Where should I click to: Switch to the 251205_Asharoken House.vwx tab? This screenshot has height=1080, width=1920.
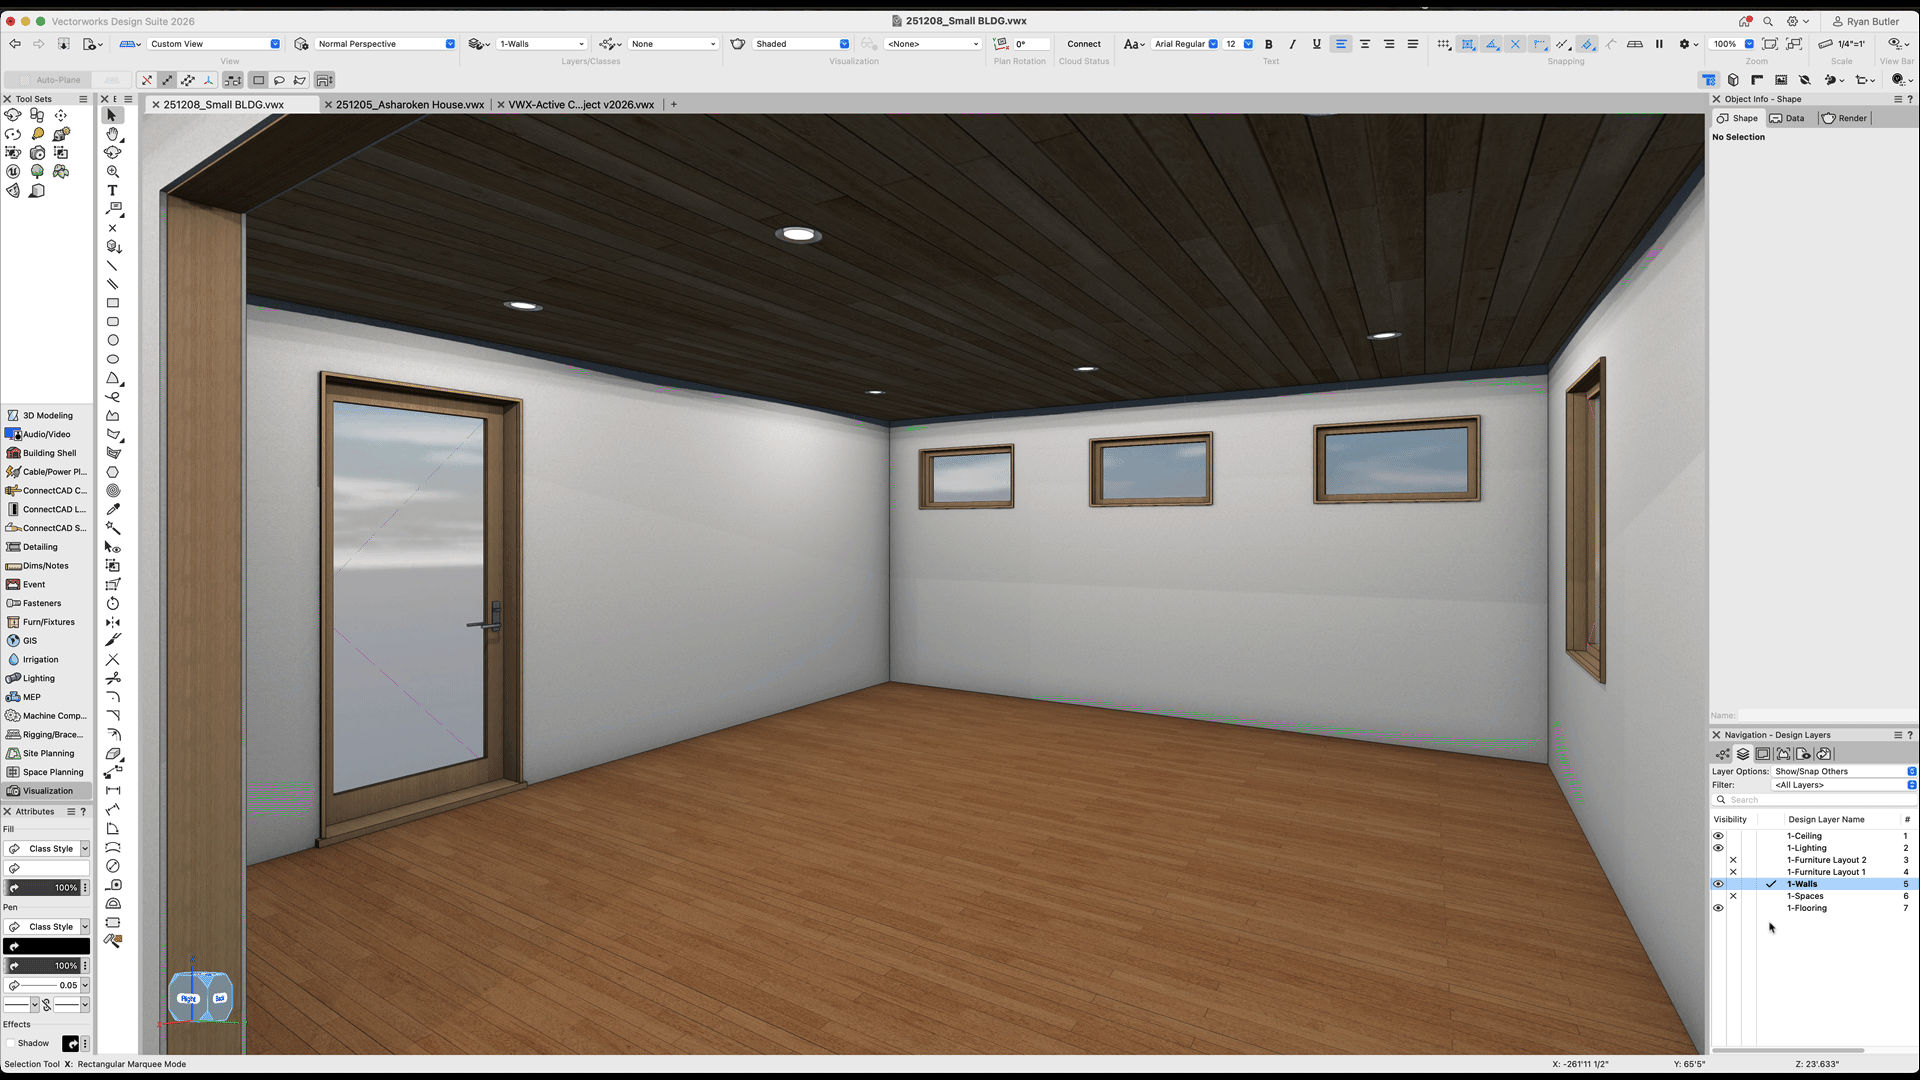[408, 104]
